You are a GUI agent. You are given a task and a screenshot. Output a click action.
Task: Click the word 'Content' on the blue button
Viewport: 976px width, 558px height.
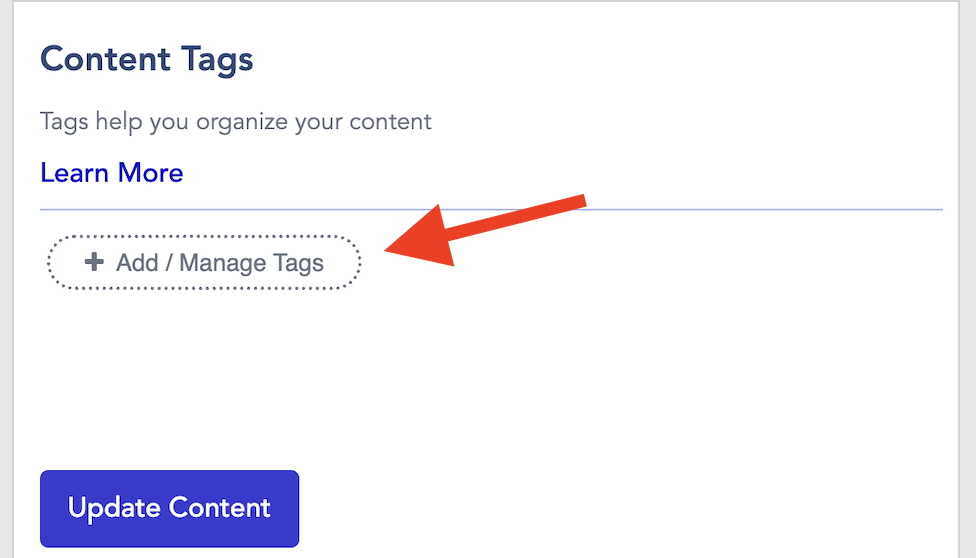(220, 508)
